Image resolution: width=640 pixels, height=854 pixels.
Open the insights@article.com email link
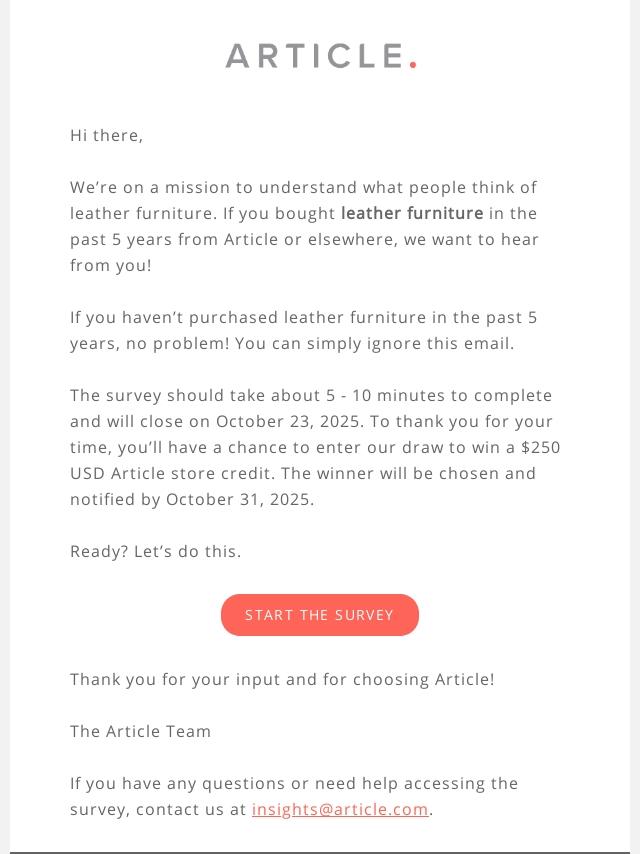coord(340,810)
